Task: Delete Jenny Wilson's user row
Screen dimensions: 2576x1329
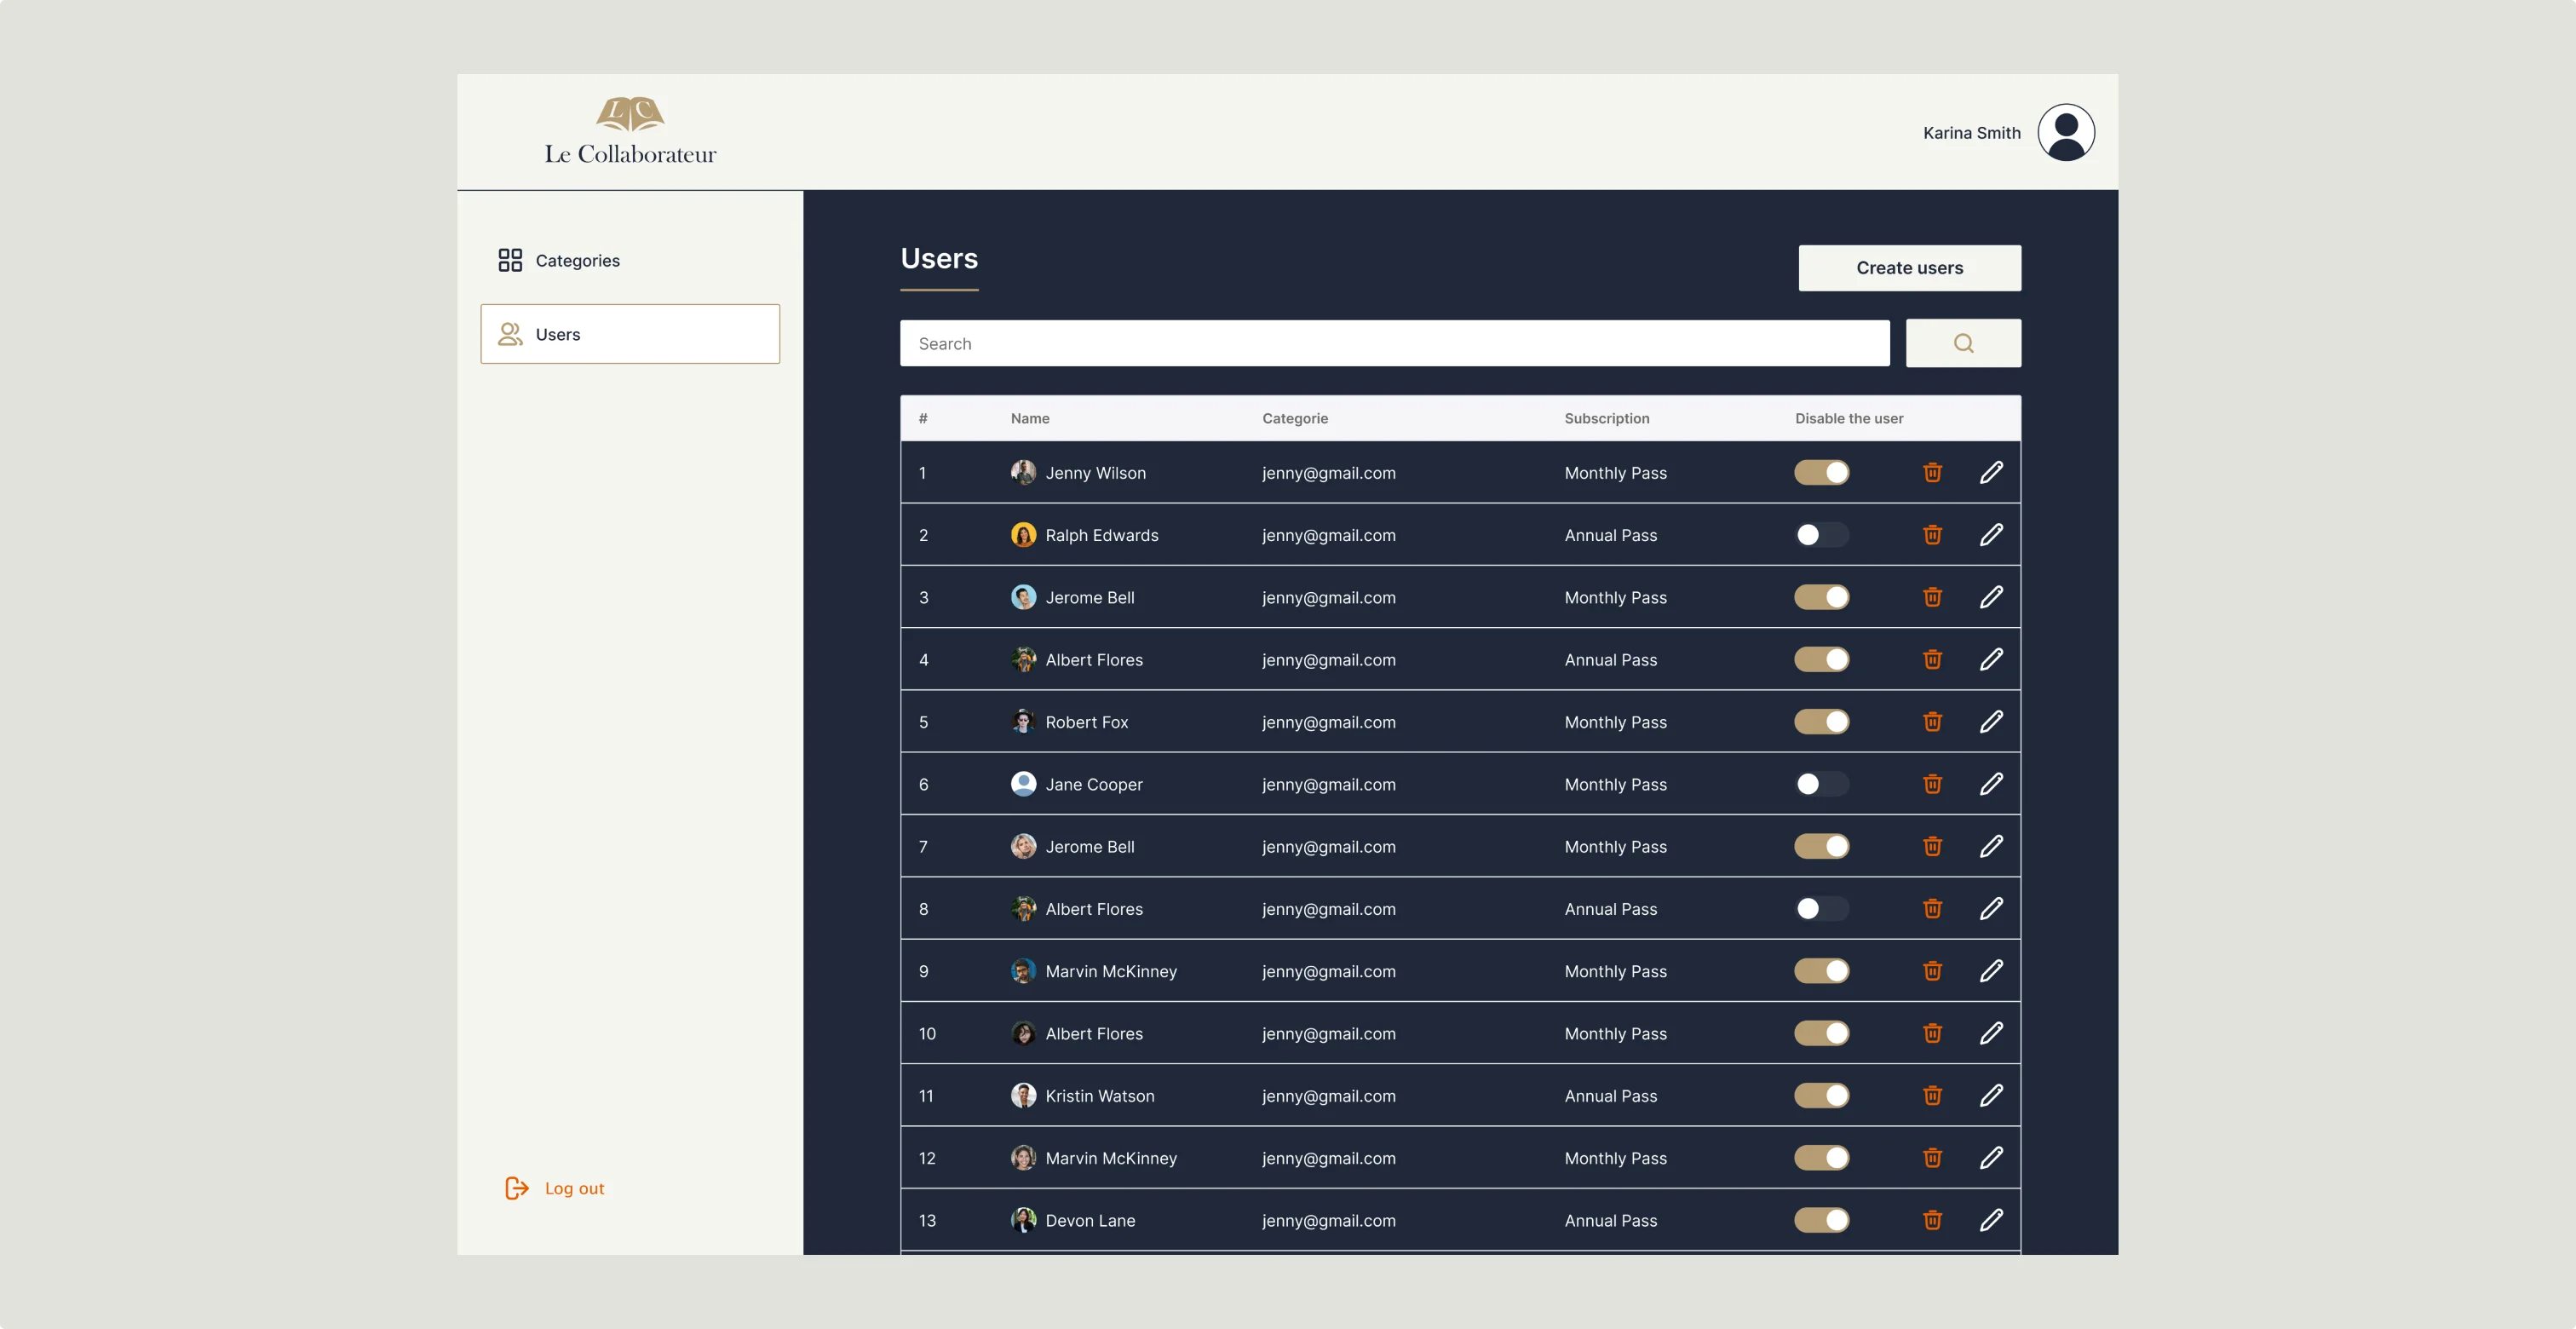Action: pyautogui.click(x=1932, y=472)
